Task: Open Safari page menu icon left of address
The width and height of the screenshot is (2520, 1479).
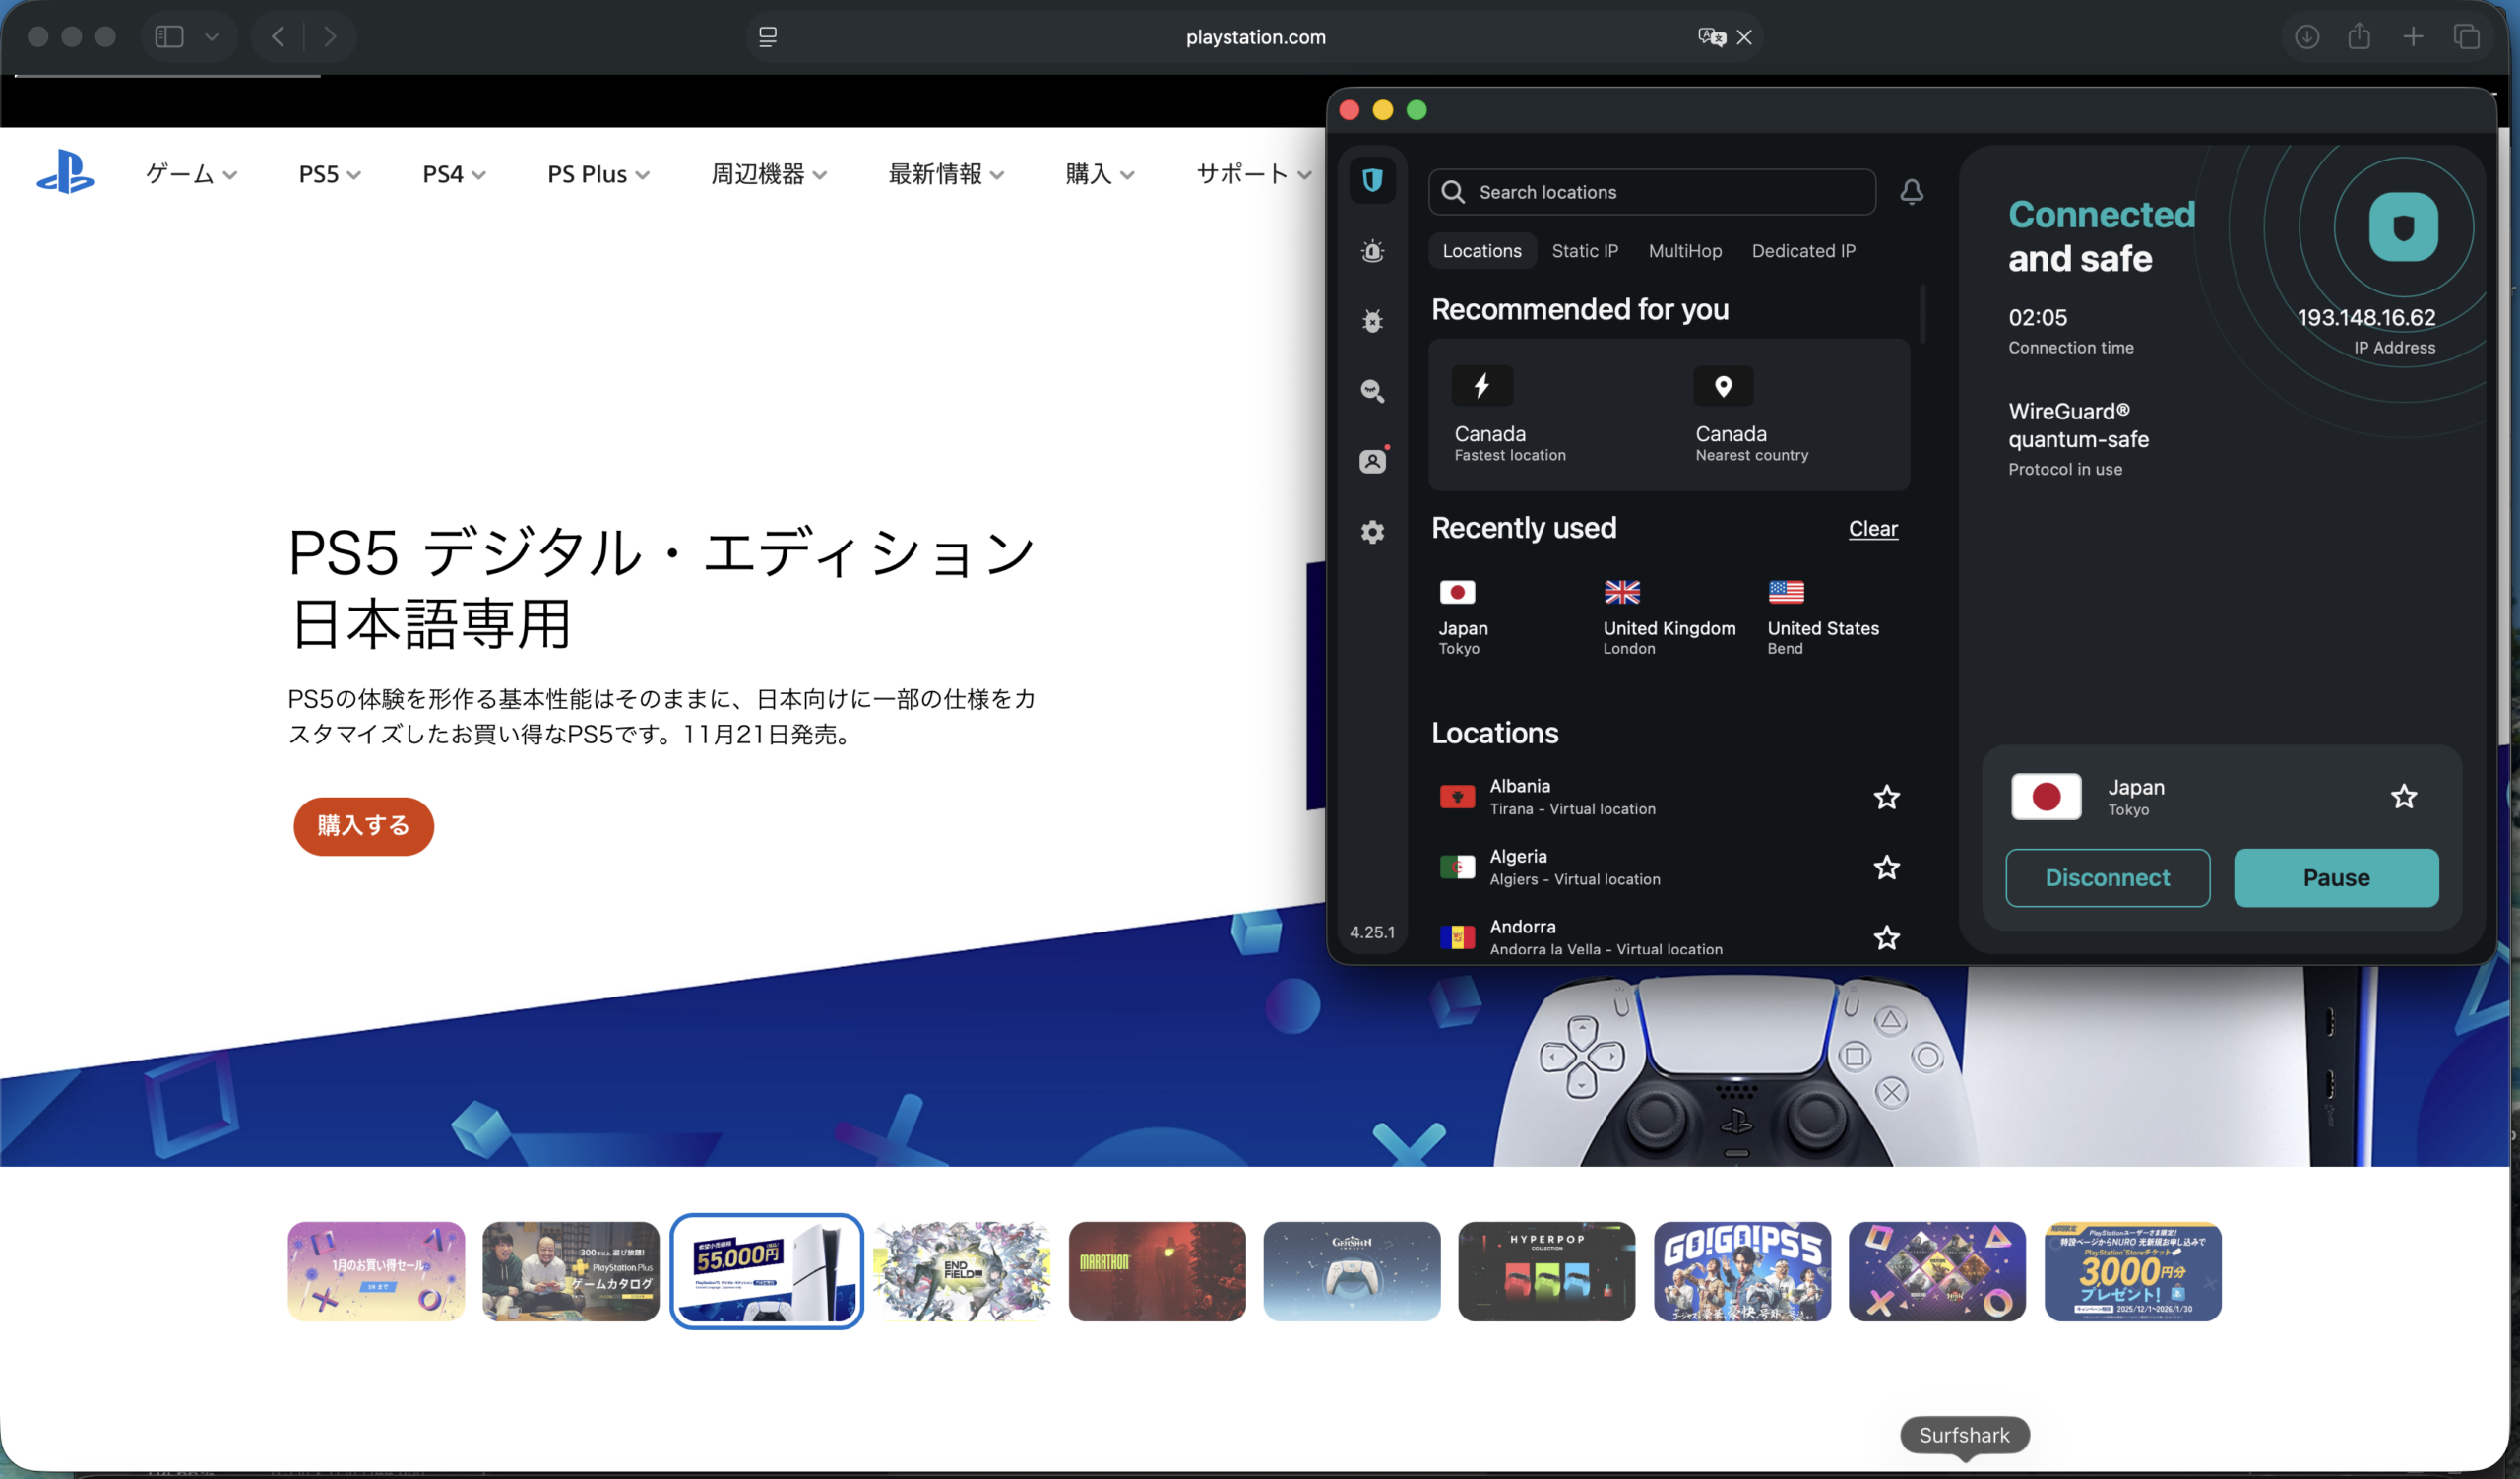Action: click(x=767, y=37)
